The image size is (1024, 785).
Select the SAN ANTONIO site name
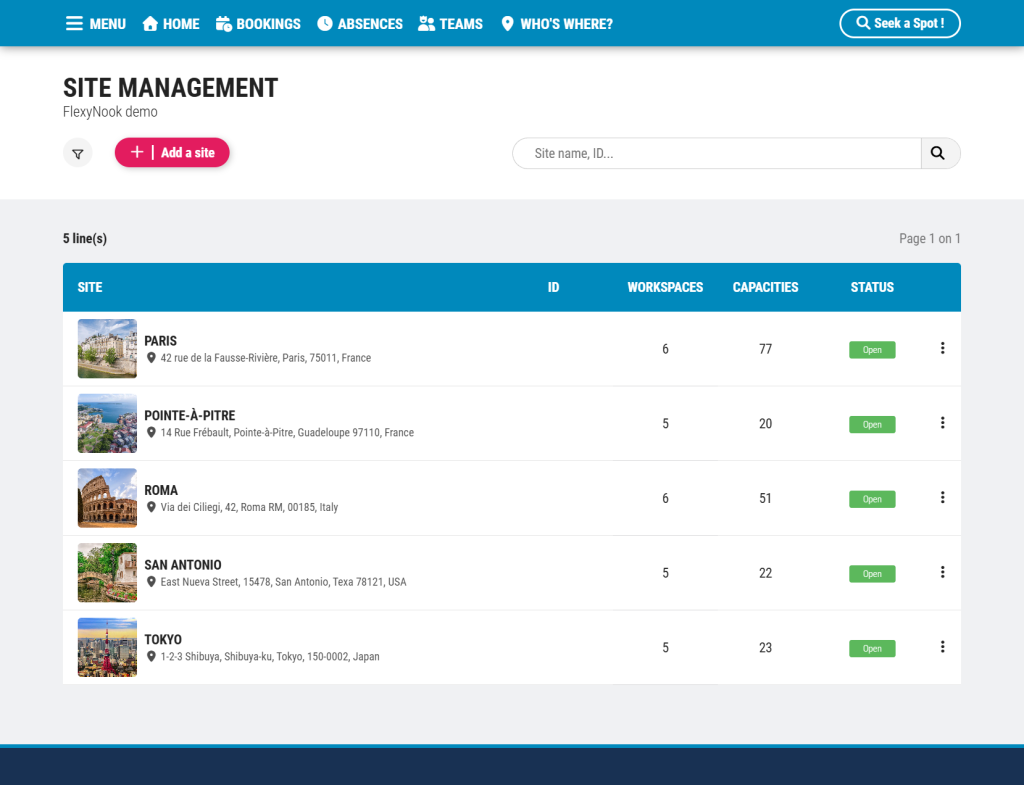pos(183,565)
